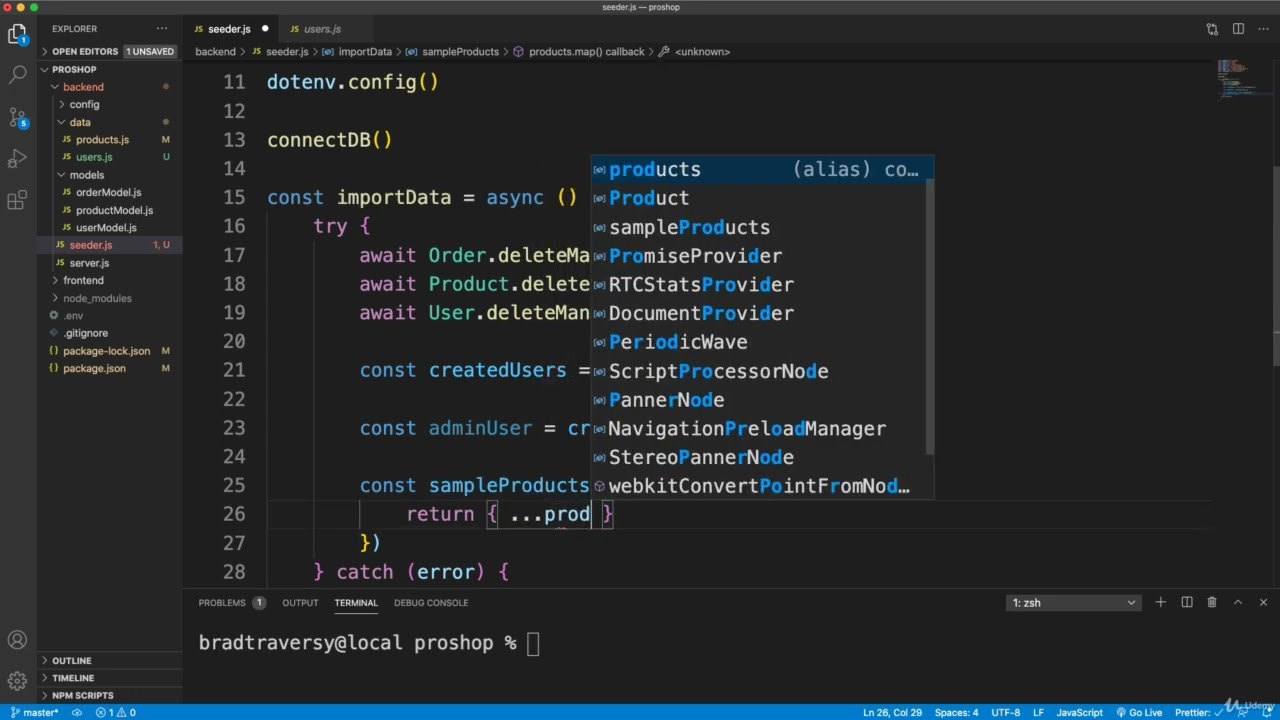Click the open changes icon in editor toolbar

[x=1212, y=29]
